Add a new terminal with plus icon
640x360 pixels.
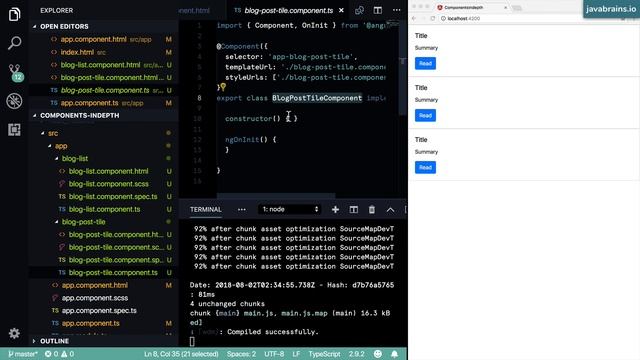point(335,209)
